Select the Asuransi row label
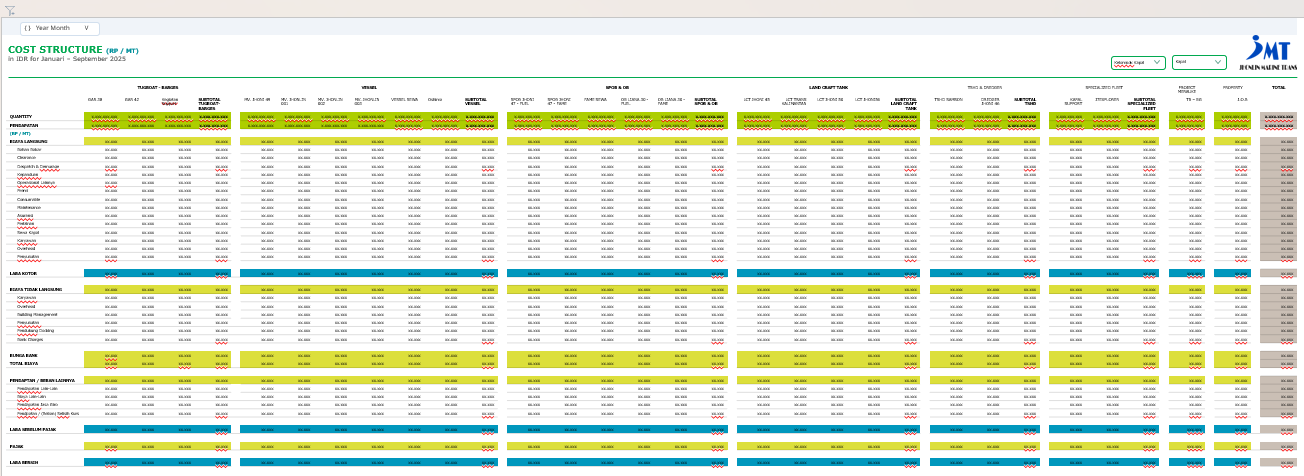The height and width of the screenshot is (476, 1304). click(x=26, y=215)
